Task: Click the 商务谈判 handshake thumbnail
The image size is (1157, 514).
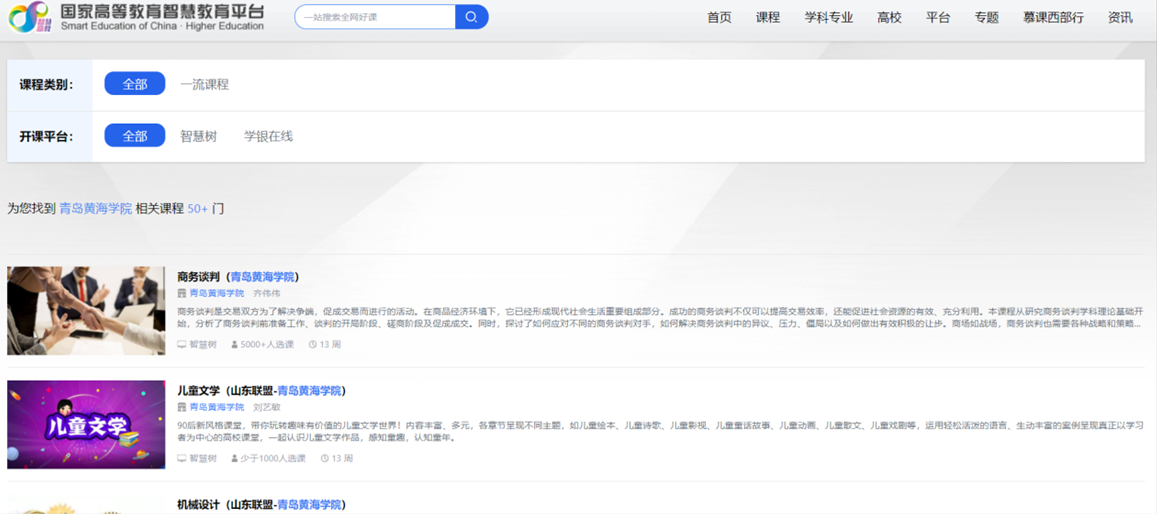Action: [x=86, y=311]
